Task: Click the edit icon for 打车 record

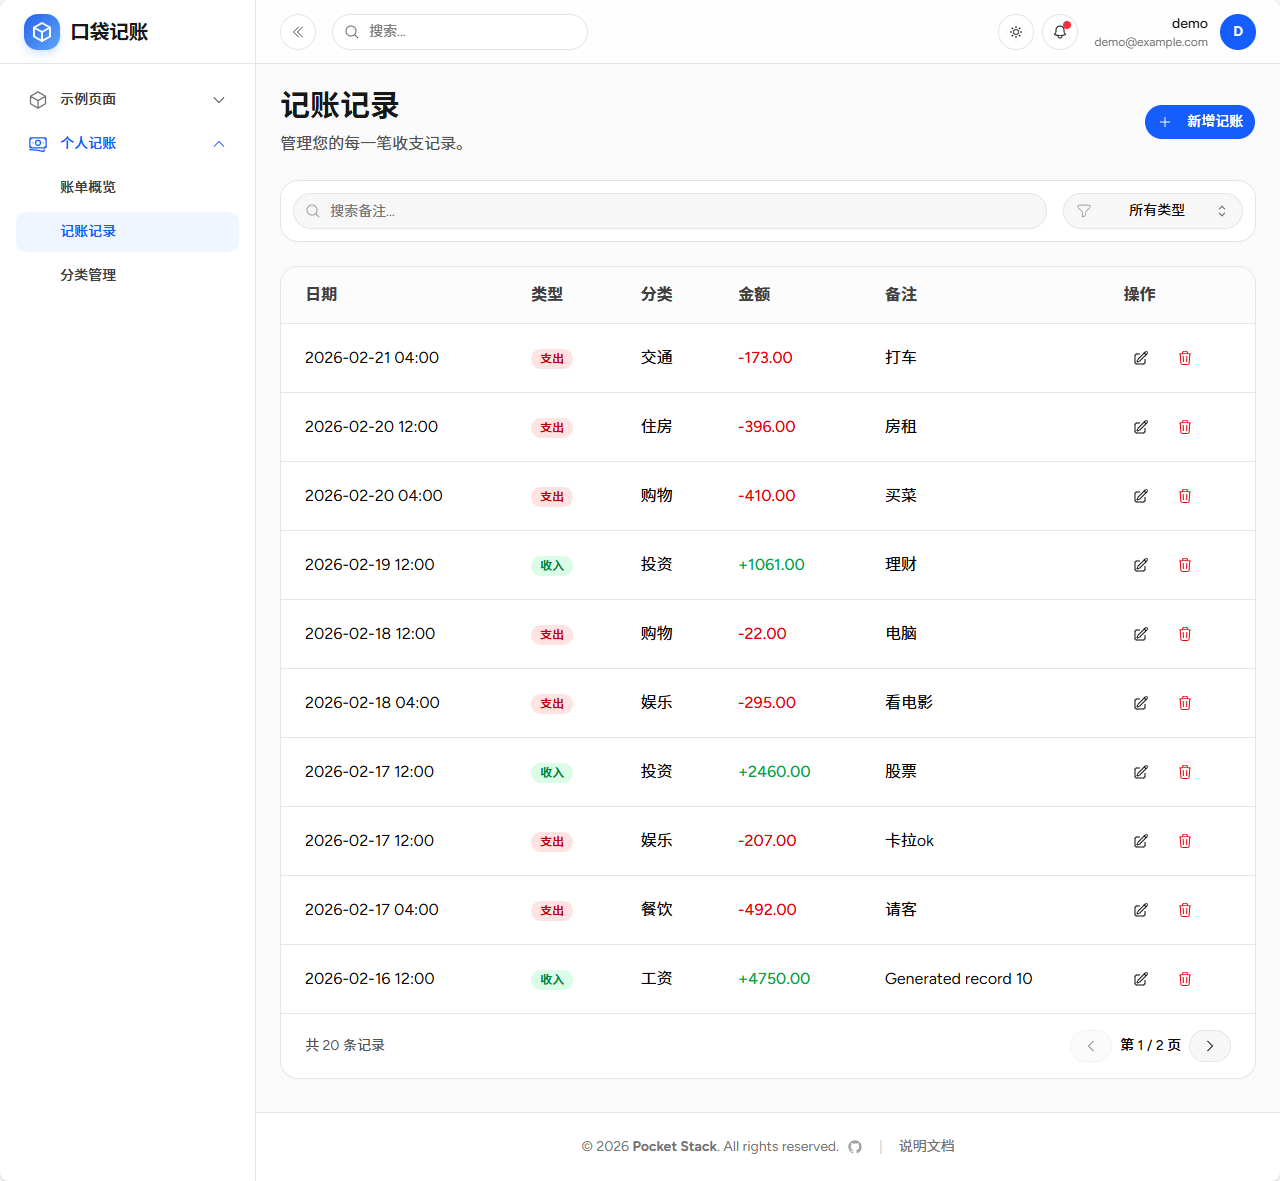Action: click(x=1140, y=358)
